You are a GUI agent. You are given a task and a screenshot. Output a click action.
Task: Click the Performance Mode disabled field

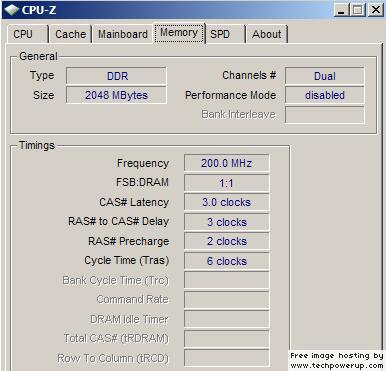pyautogui.click(x=325, y=95)
